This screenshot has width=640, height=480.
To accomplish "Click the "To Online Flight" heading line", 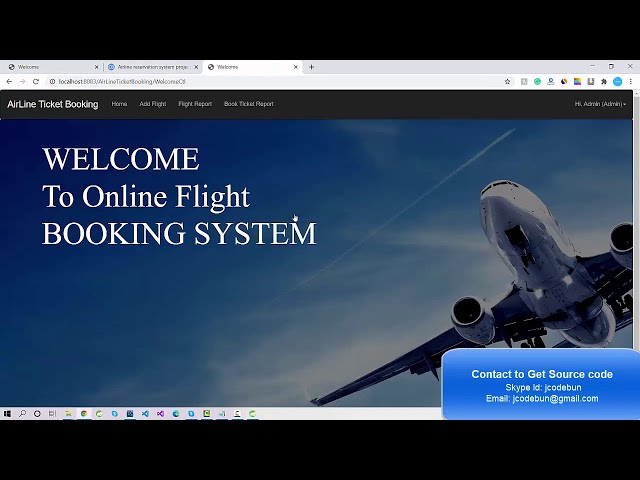I will pos(146,197).
